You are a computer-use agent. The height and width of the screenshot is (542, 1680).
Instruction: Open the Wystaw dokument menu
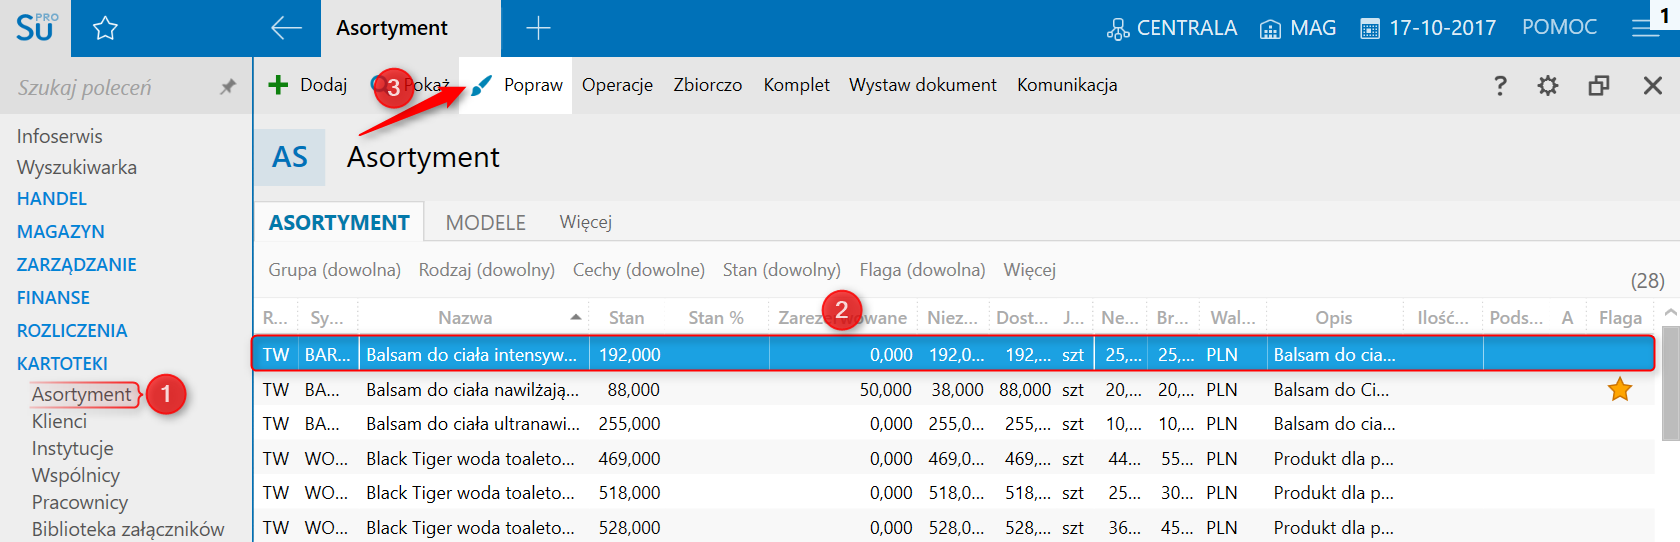click(x=923, y=85)
